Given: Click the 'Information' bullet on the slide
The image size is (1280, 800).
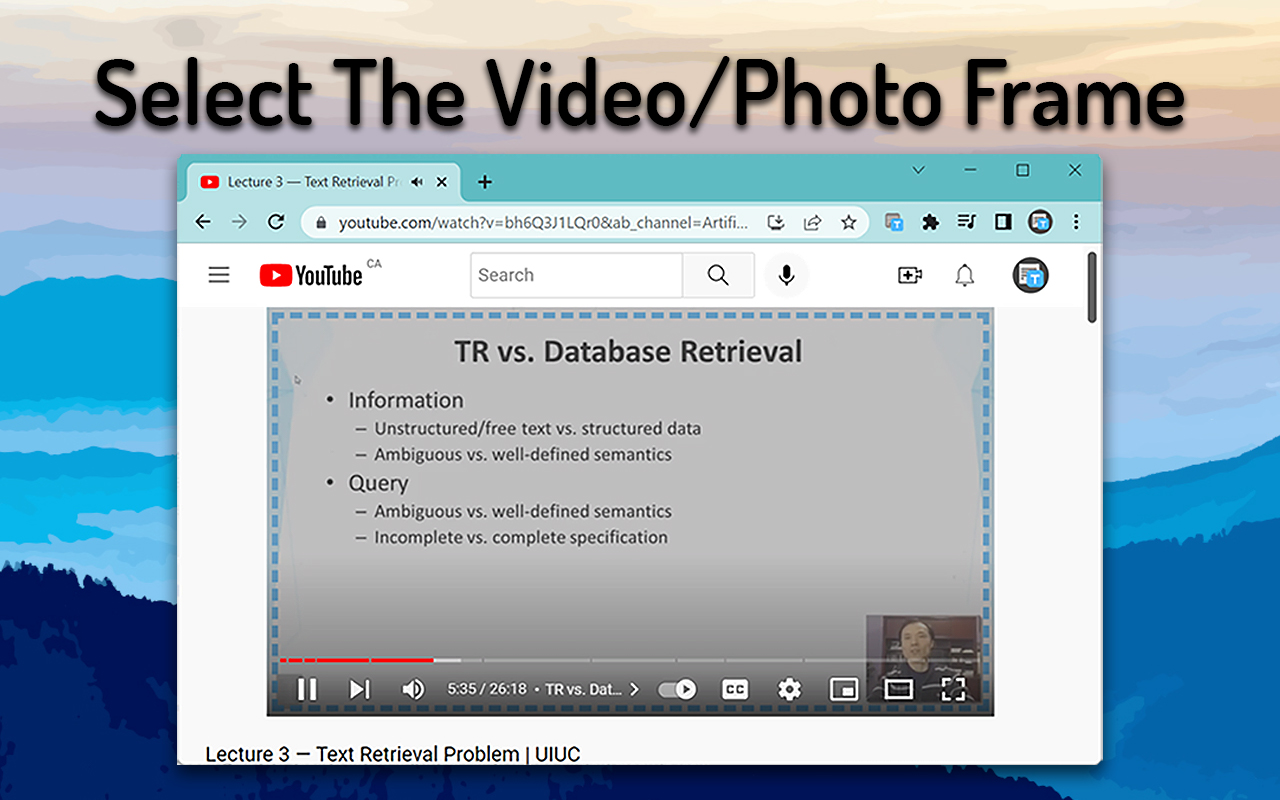Looking at the screenshot, I should point(405,400).
